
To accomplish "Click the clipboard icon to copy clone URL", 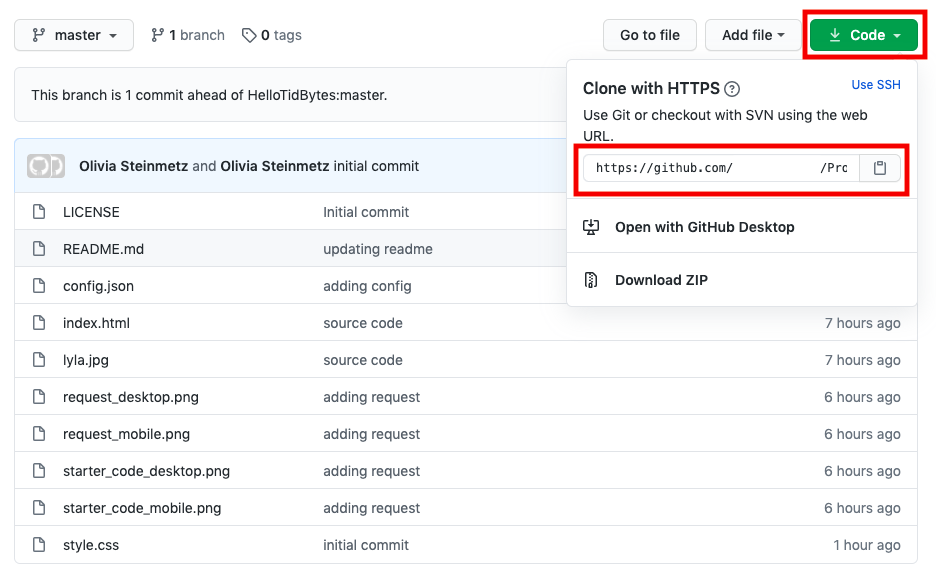I will (x=880, y=168).
